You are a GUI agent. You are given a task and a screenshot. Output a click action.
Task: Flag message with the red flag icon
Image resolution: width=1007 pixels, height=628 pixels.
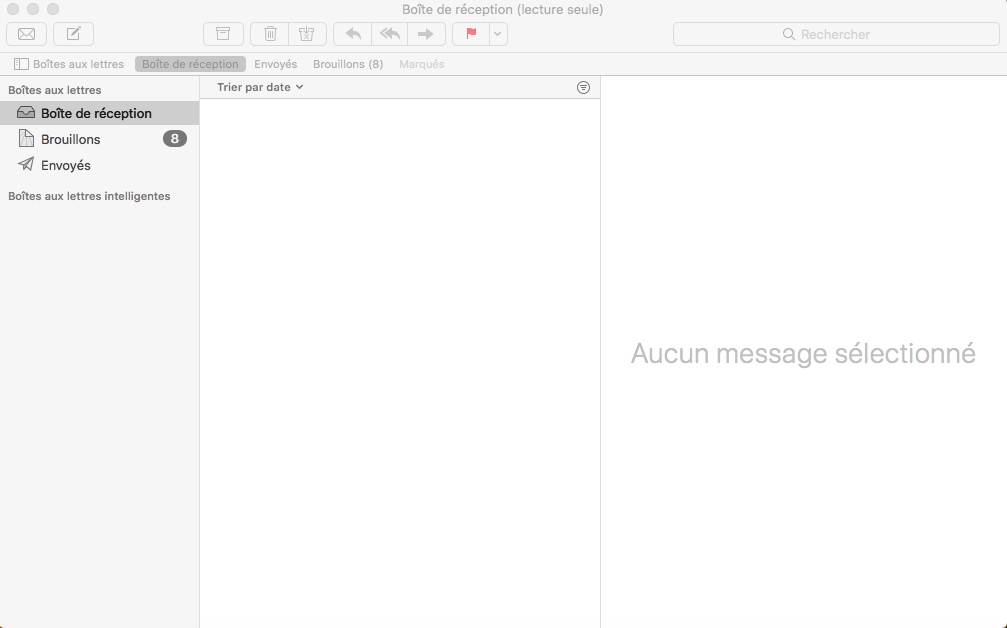coord(471,34)
